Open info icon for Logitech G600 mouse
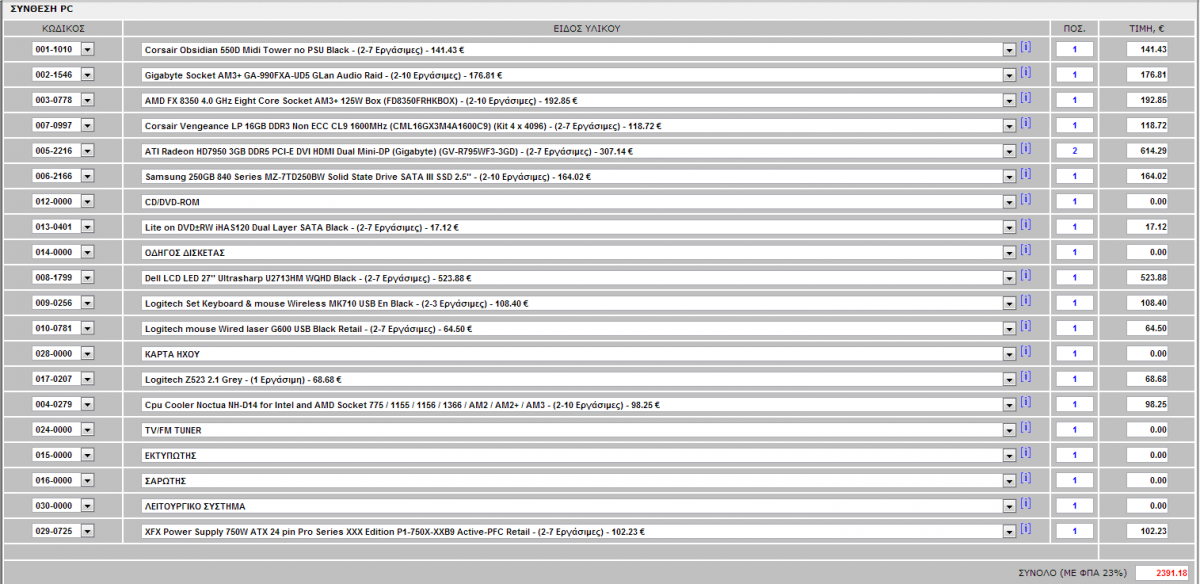 point(1026,325)
